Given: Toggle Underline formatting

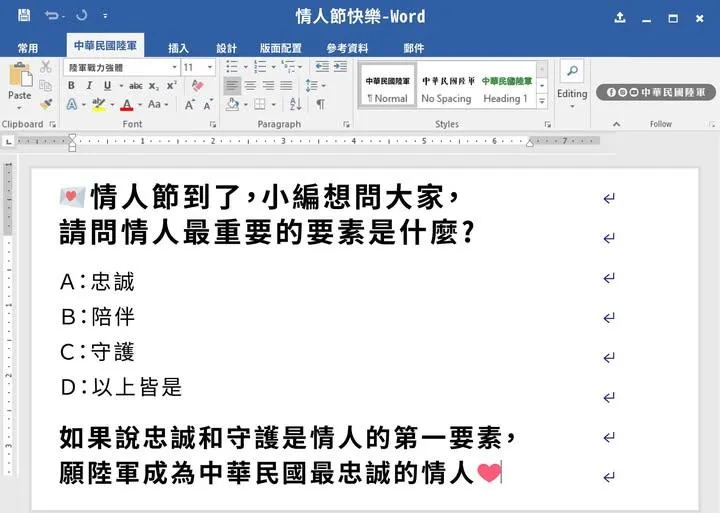Looking at the screenshot, I should click(x=107, y=85).
